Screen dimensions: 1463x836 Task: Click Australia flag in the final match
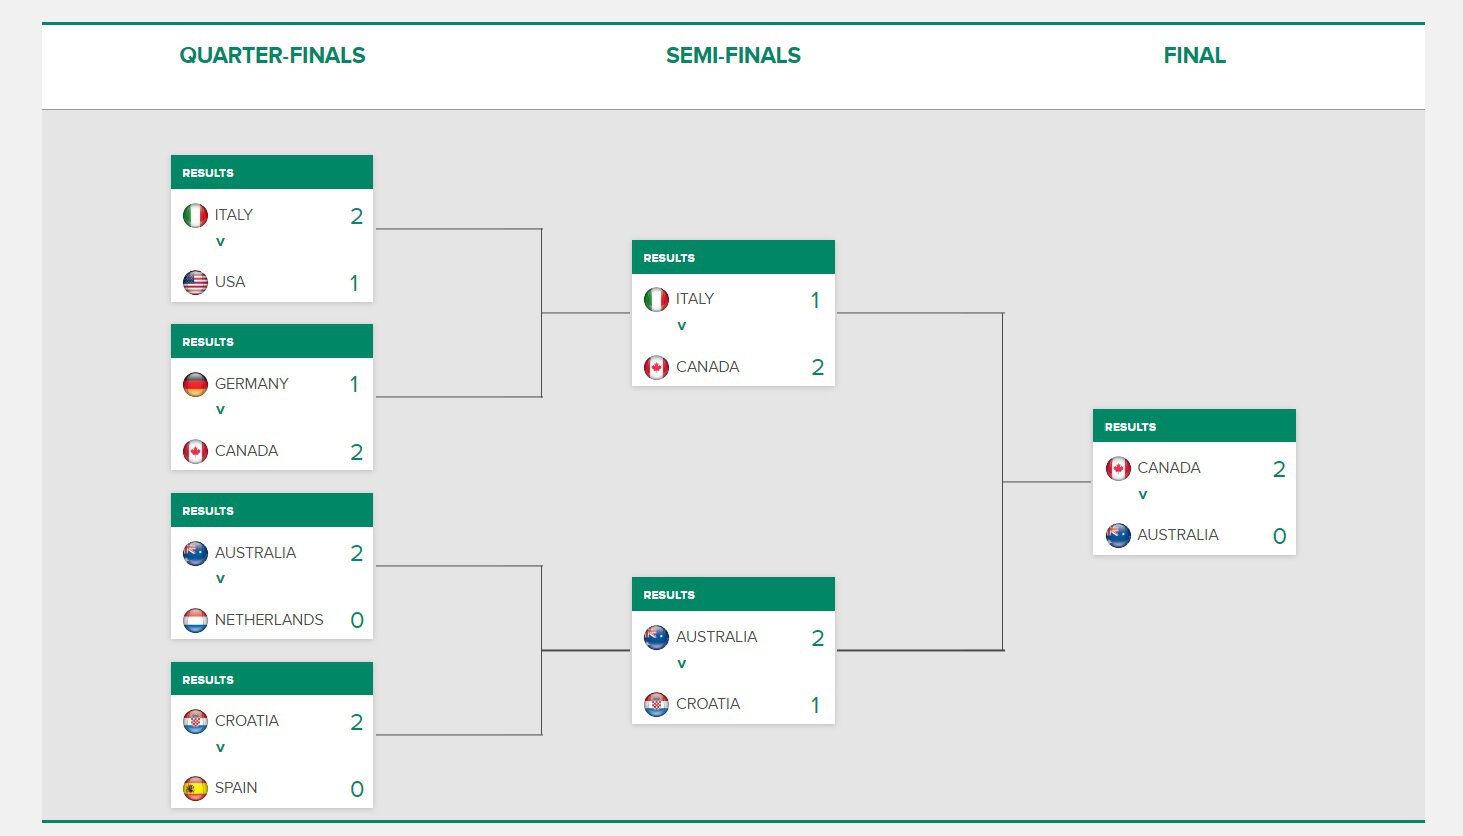(x=1118, y=535)
